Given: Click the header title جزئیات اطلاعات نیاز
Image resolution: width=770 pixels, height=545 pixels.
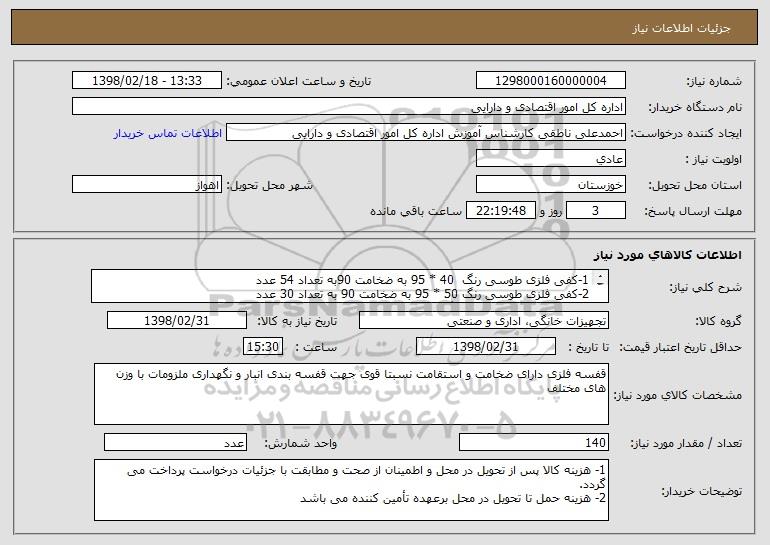Looking at the screenshot, I should point(681,28).
